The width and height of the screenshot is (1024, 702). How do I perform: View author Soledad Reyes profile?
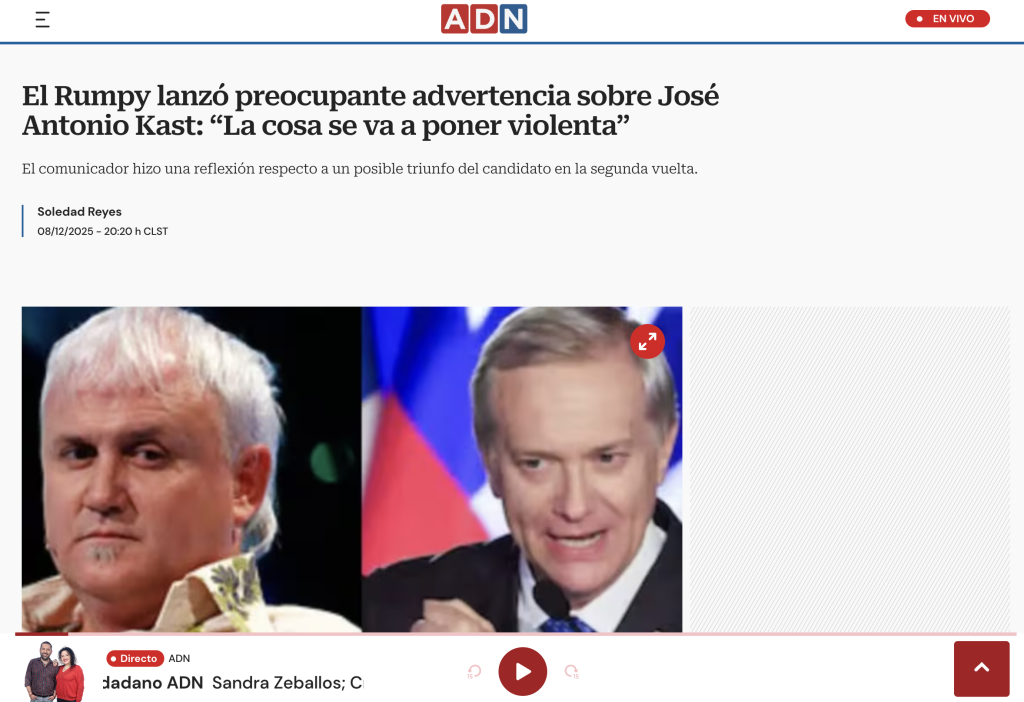click(x=79, y=212)
